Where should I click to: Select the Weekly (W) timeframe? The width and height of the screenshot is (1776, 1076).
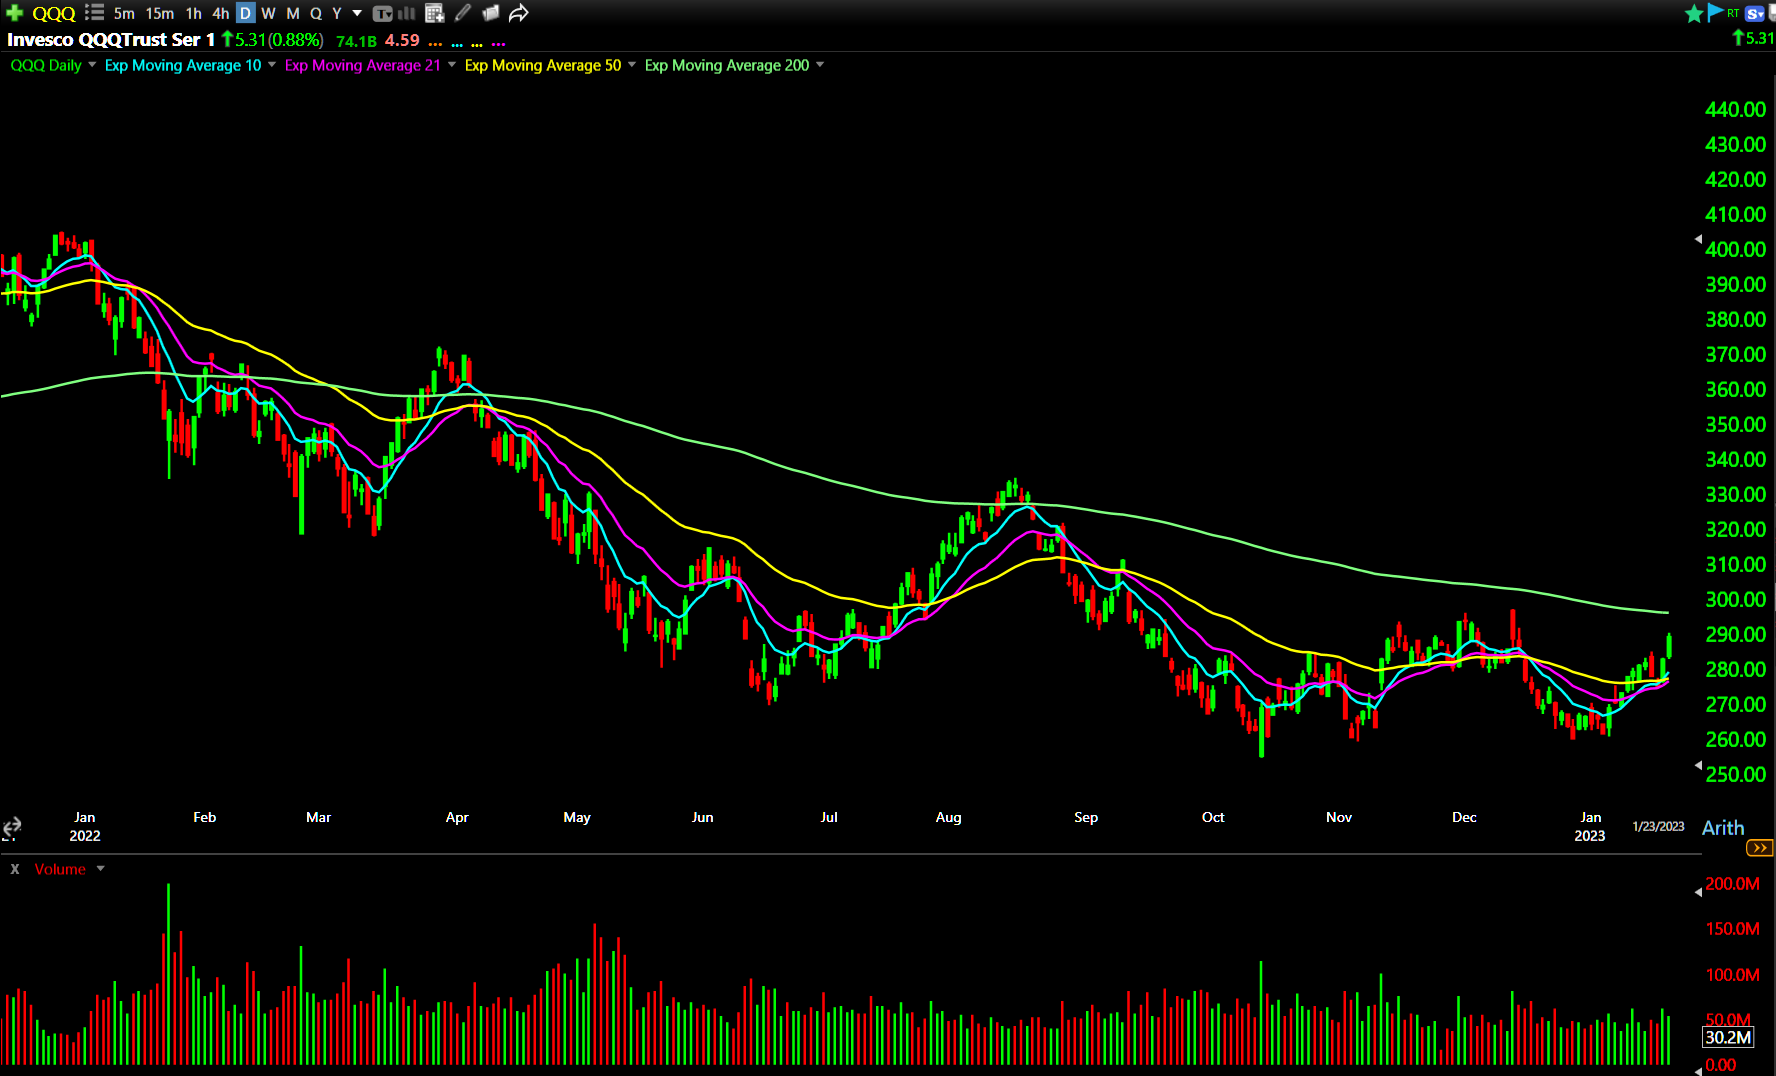point(268,13)
